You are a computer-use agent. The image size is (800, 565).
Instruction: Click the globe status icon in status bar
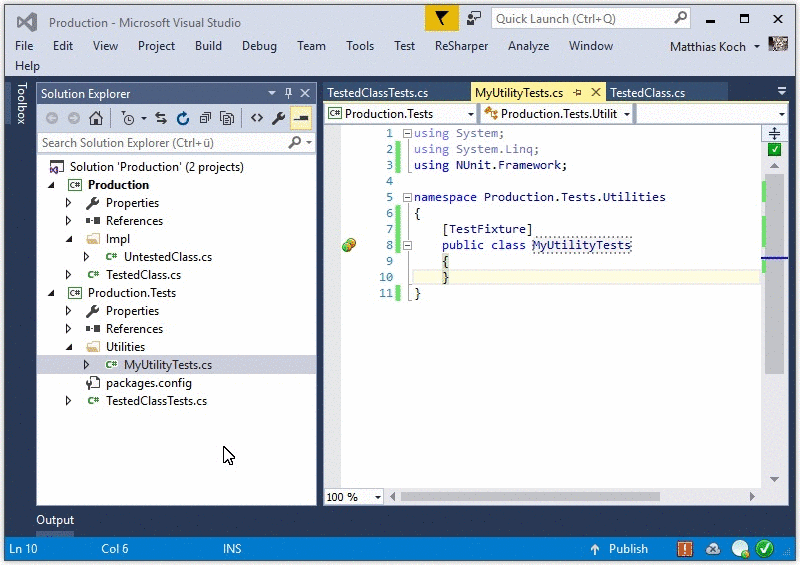[740, 549]
